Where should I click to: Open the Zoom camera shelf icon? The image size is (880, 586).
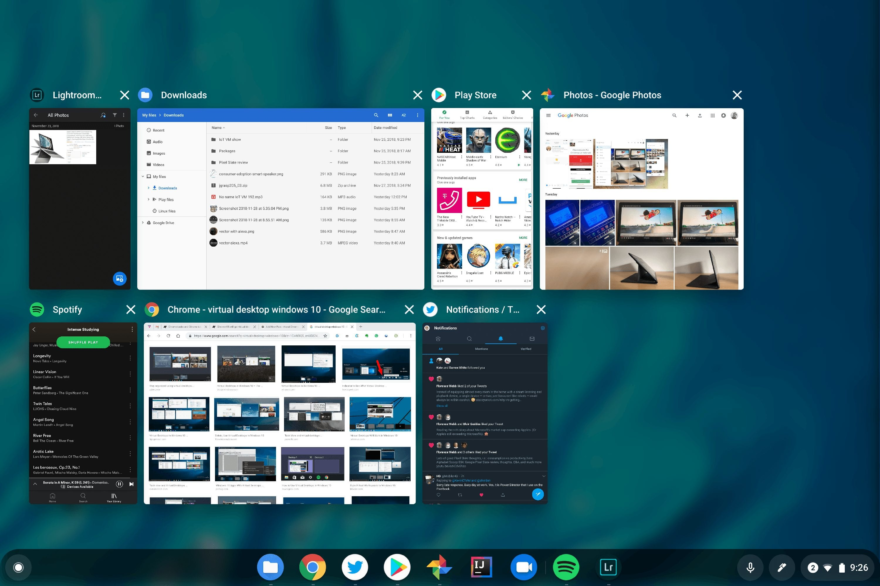click(x=524, y=567)
